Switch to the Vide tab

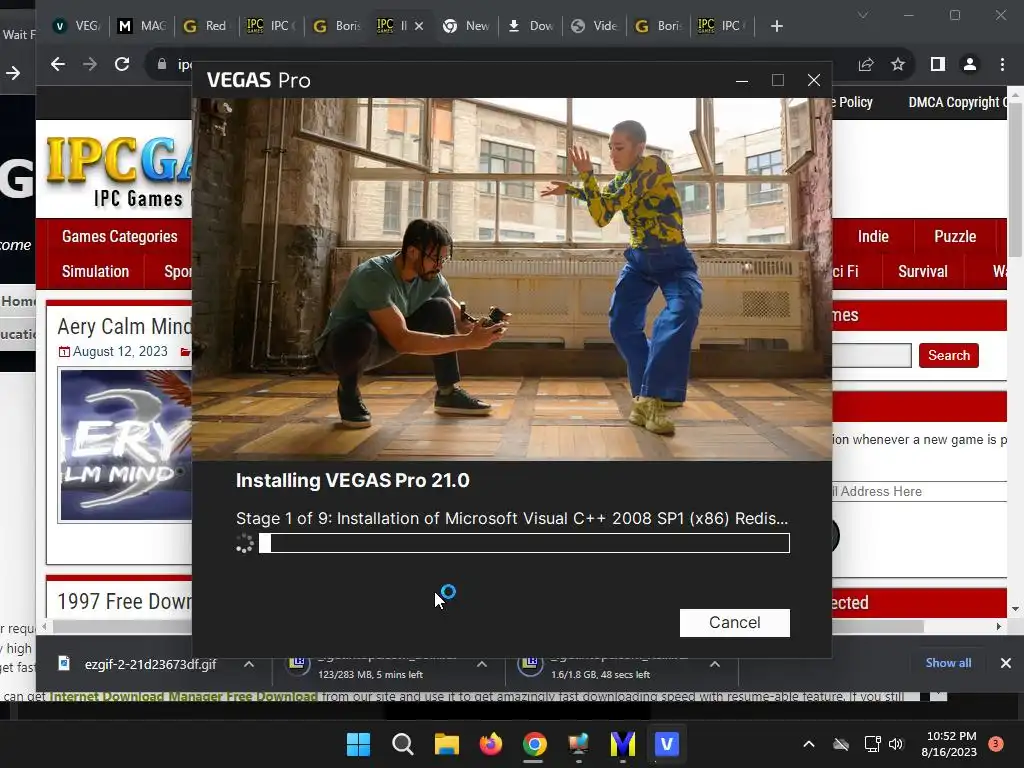(594, 26)
